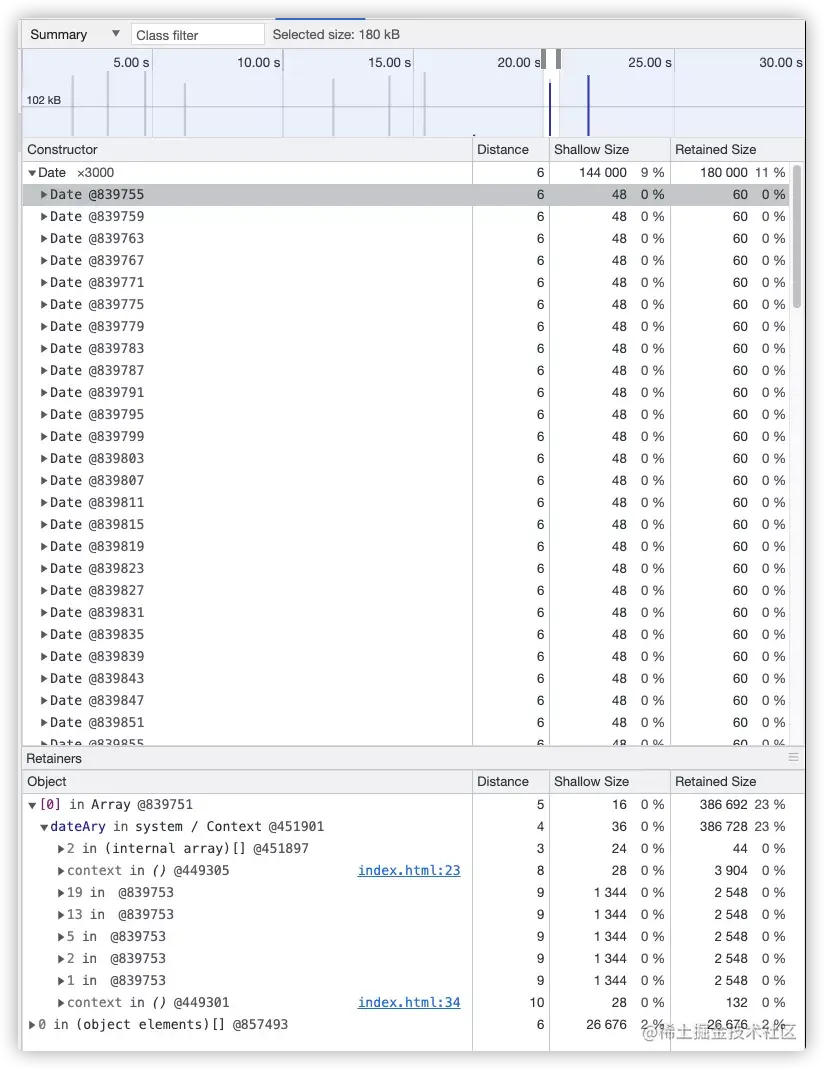Click the Retainers panel menu icon
This screenshot has height=1069, width=824.
pos(793,757)
